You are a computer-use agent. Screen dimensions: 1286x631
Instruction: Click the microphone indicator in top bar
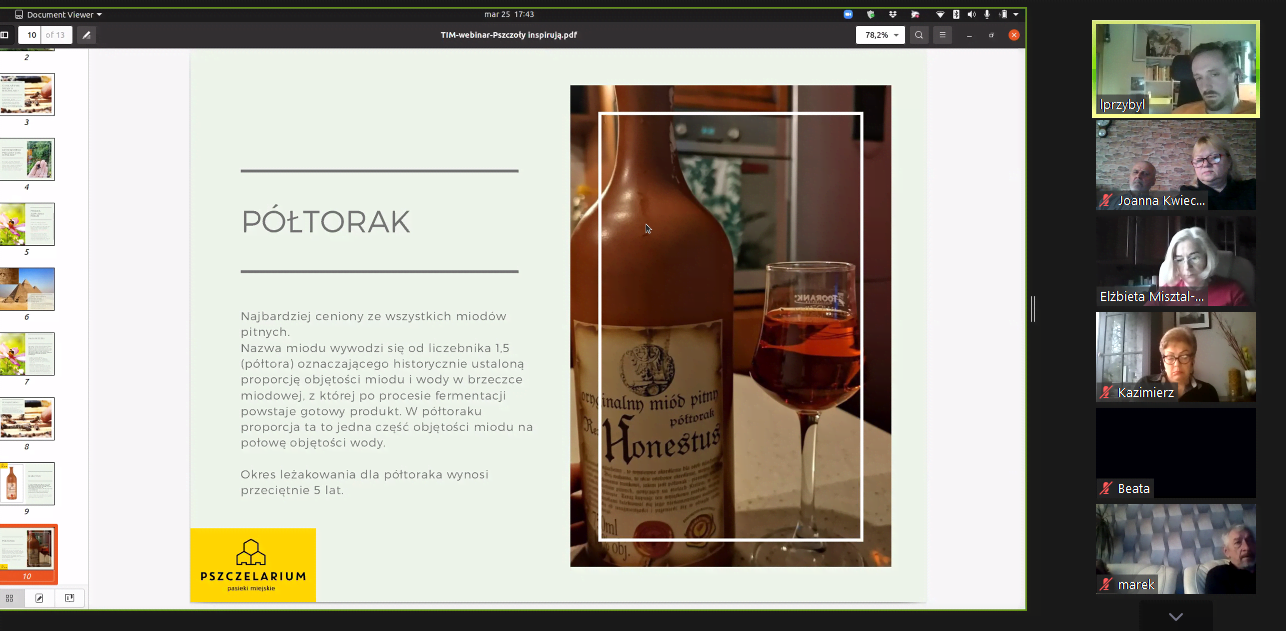pos(987,14)
